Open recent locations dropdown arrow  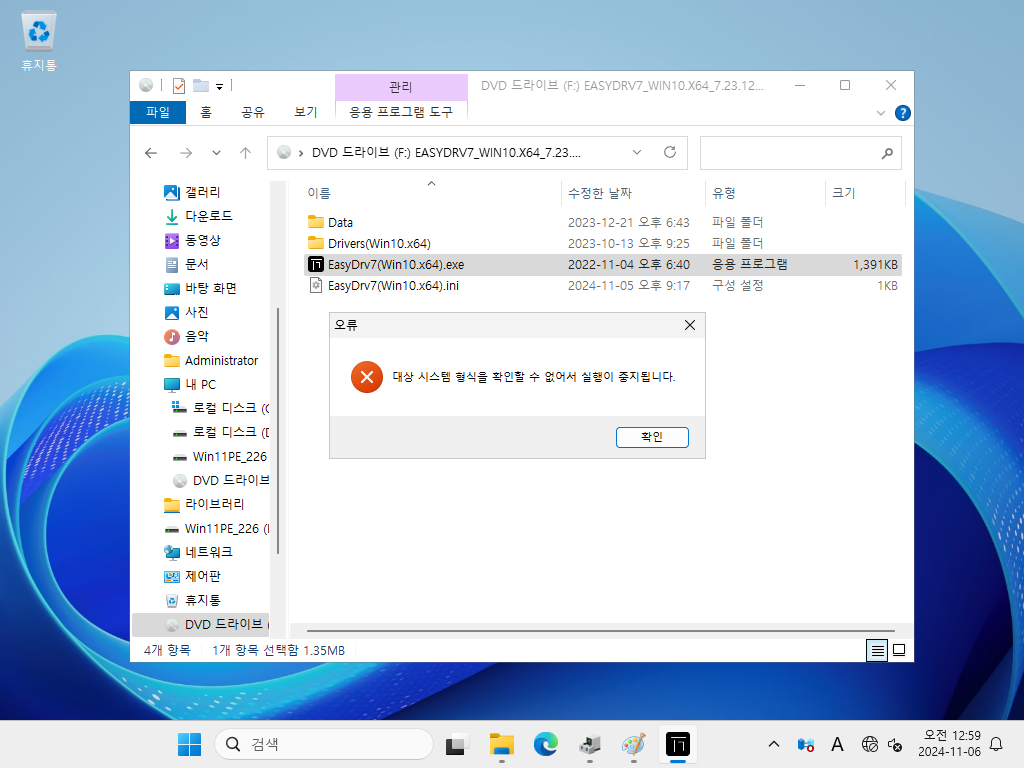tap(216, 153)
